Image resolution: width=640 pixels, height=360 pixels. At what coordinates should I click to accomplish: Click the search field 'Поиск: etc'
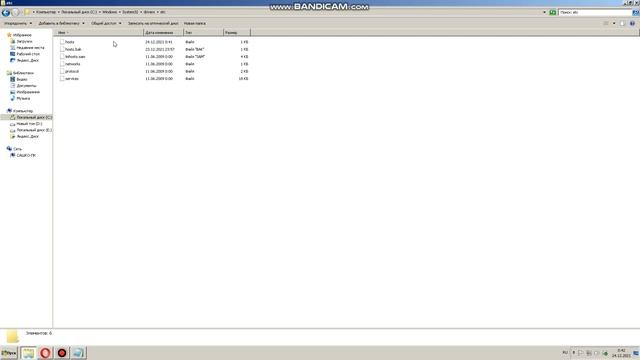coord(595,13)
